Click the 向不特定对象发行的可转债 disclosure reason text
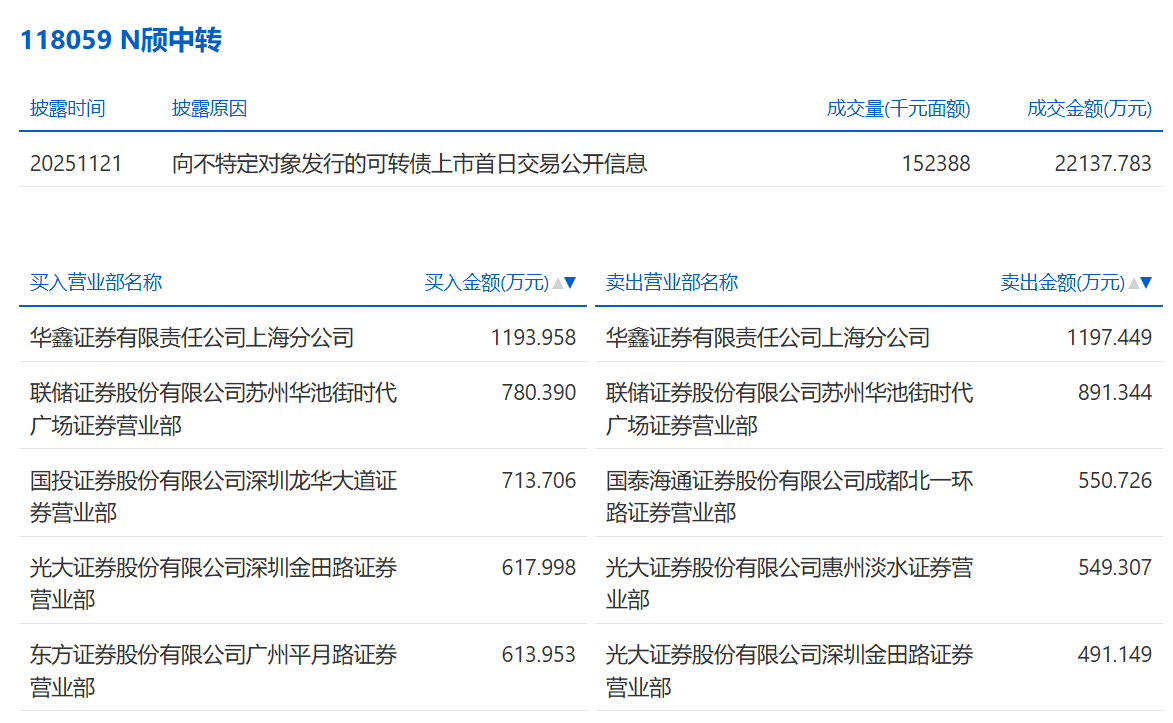The image size is (1173, 723). (409, 163)
